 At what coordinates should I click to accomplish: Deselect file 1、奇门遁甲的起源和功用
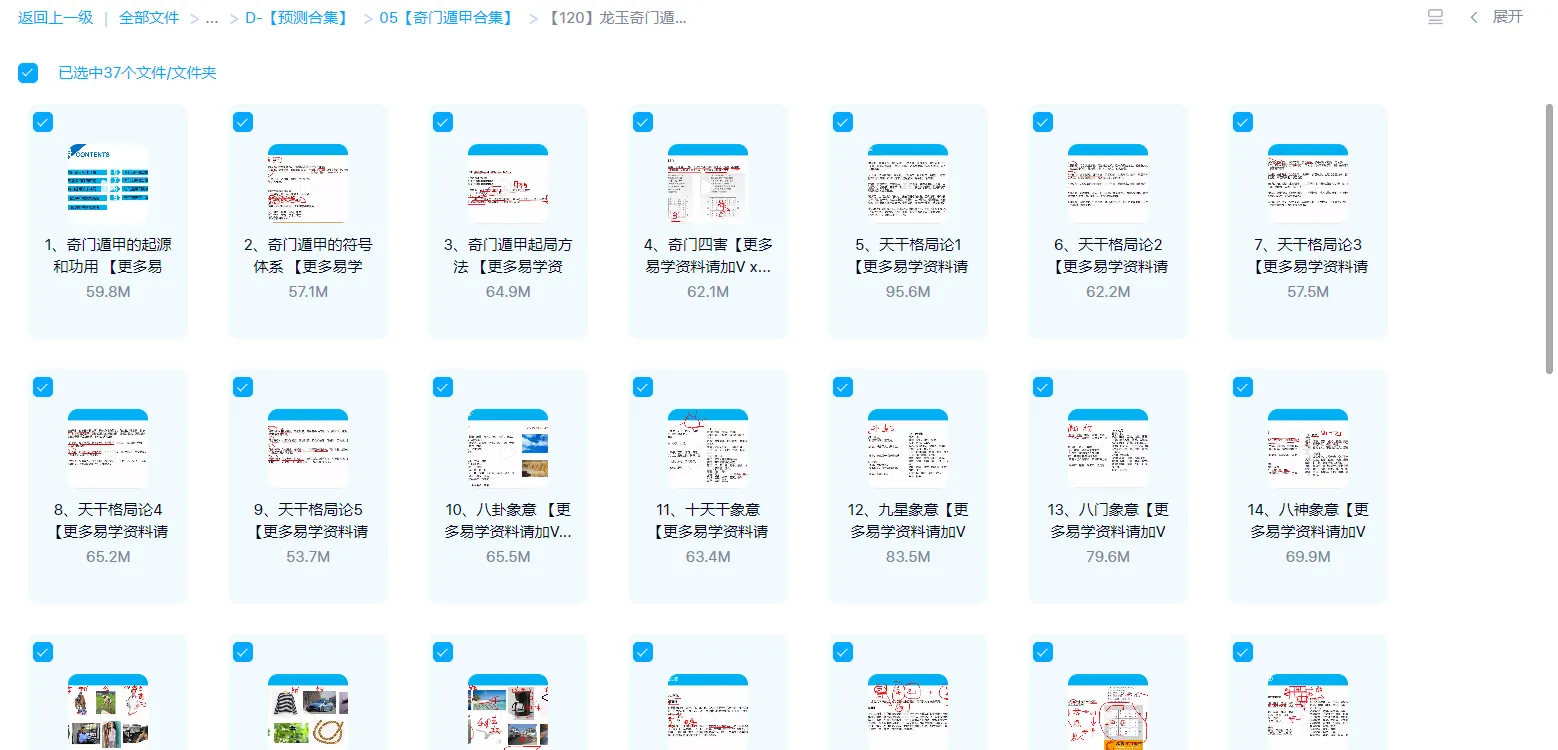(42, 121)
